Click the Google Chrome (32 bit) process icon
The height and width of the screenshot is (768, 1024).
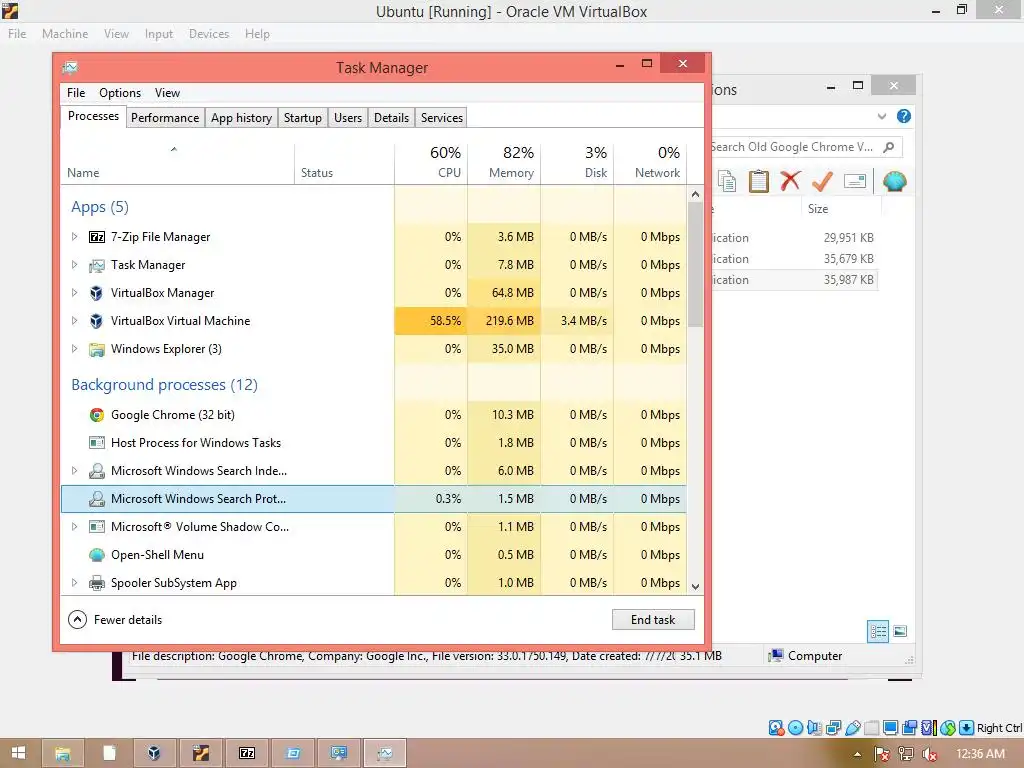tap(97, 415)
